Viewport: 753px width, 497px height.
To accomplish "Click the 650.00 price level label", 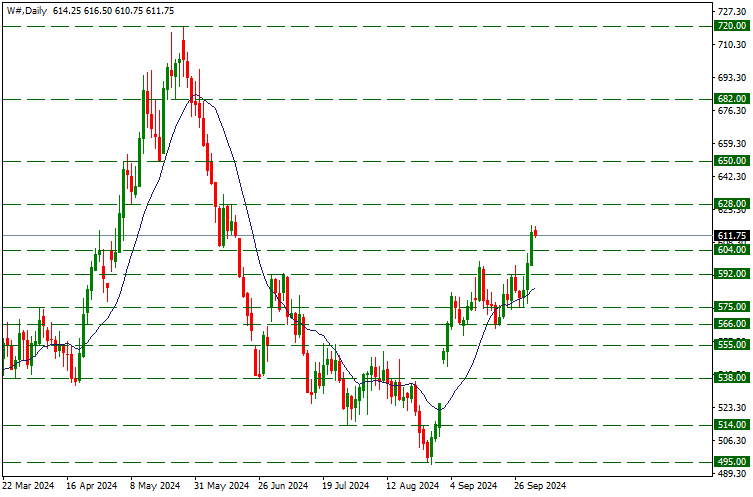I will [732, 160].
